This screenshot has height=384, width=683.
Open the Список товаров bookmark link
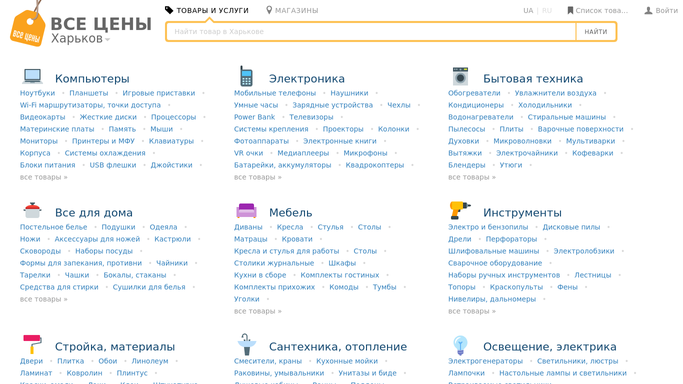click(x=598, y=10)
